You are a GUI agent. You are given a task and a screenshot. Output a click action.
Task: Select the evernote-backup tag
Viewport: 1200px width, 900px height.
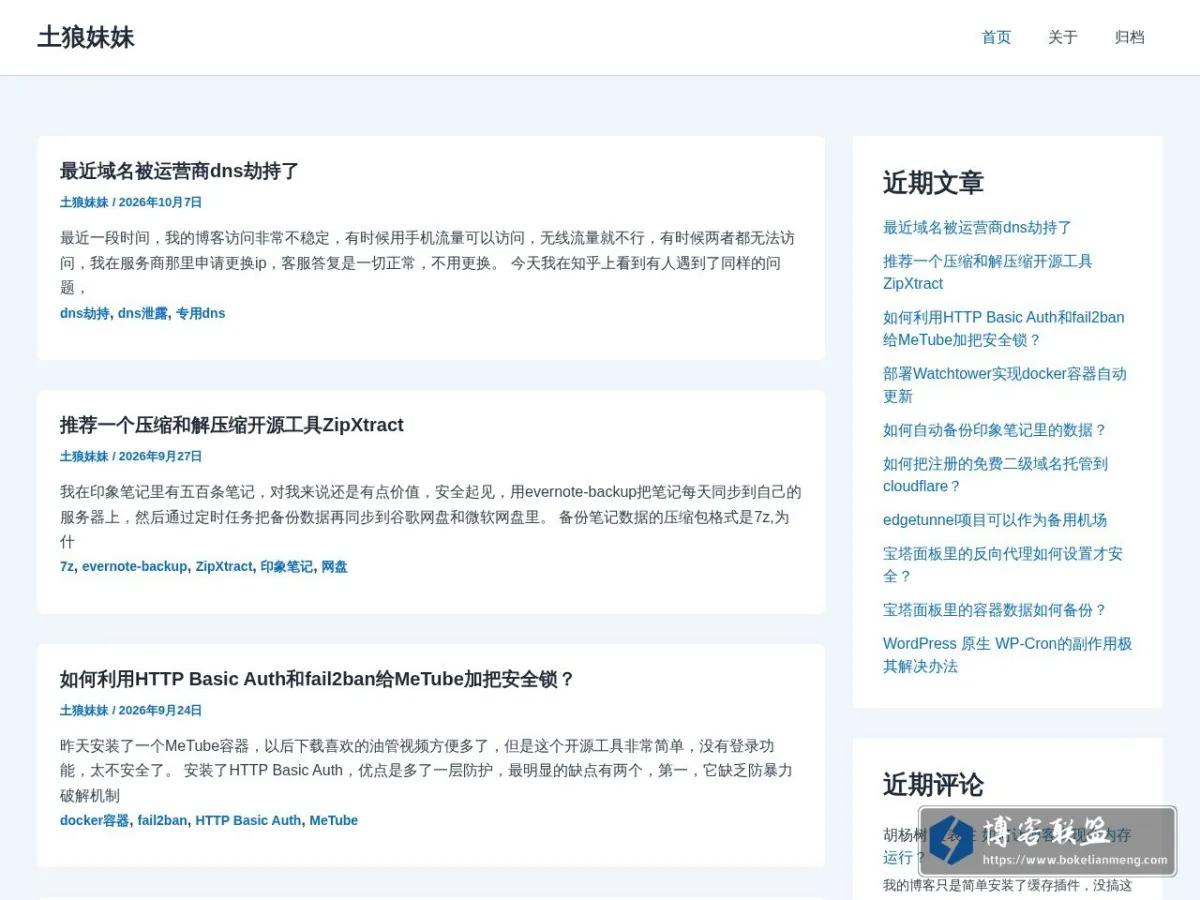tap(134, 566)
